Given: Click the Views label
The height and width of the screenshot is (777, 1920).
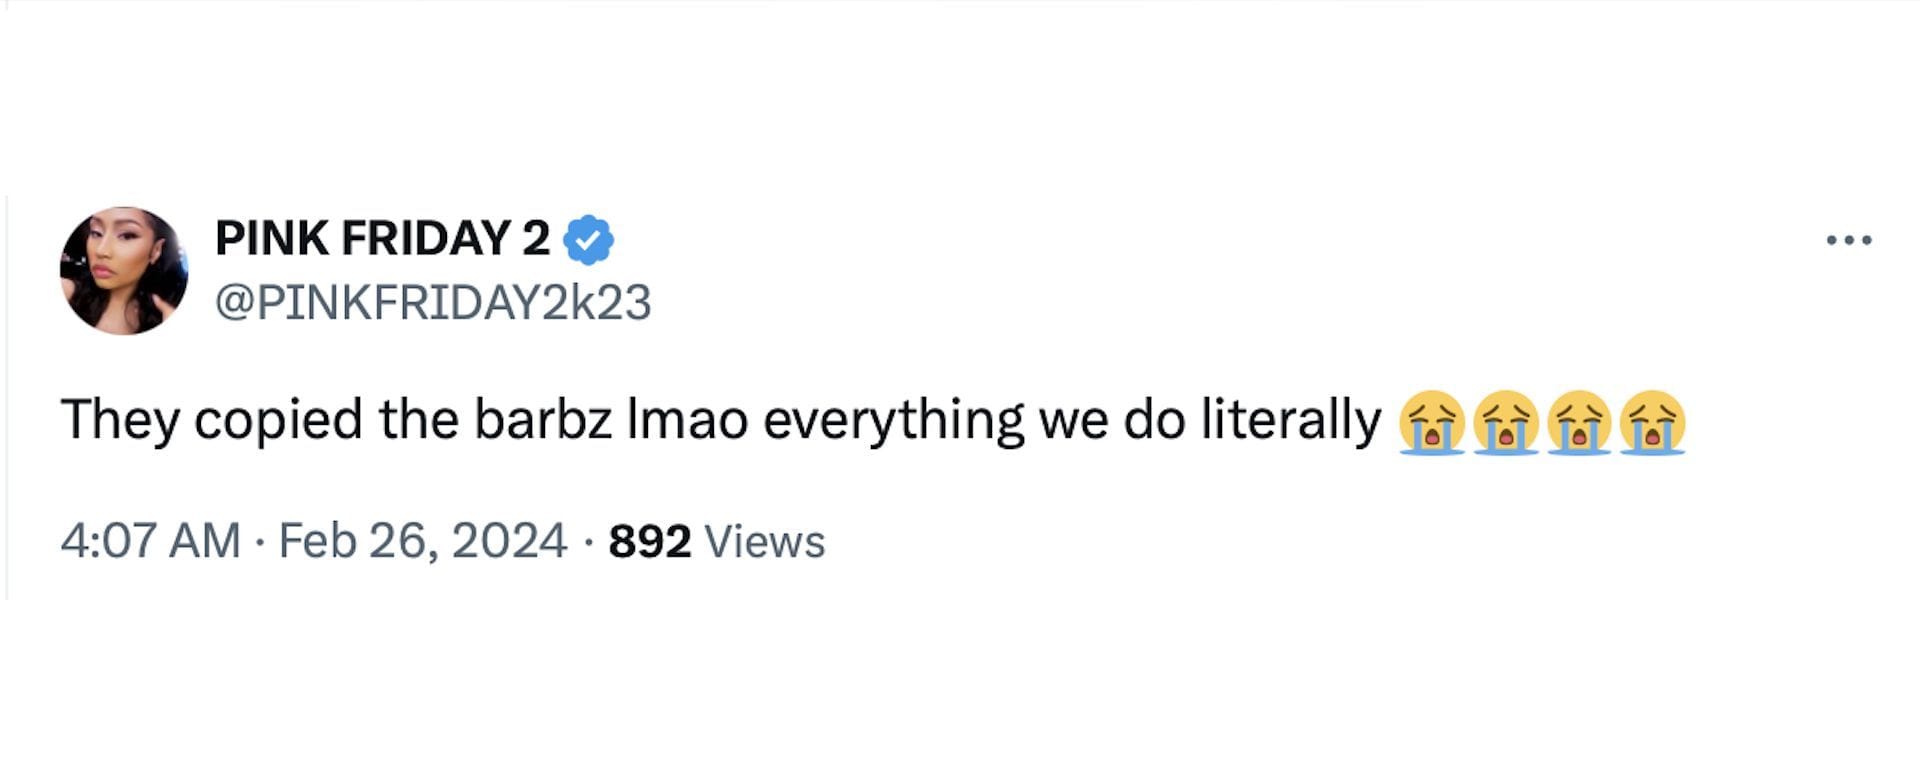Looking at the screenshot, I should (765, 542).
